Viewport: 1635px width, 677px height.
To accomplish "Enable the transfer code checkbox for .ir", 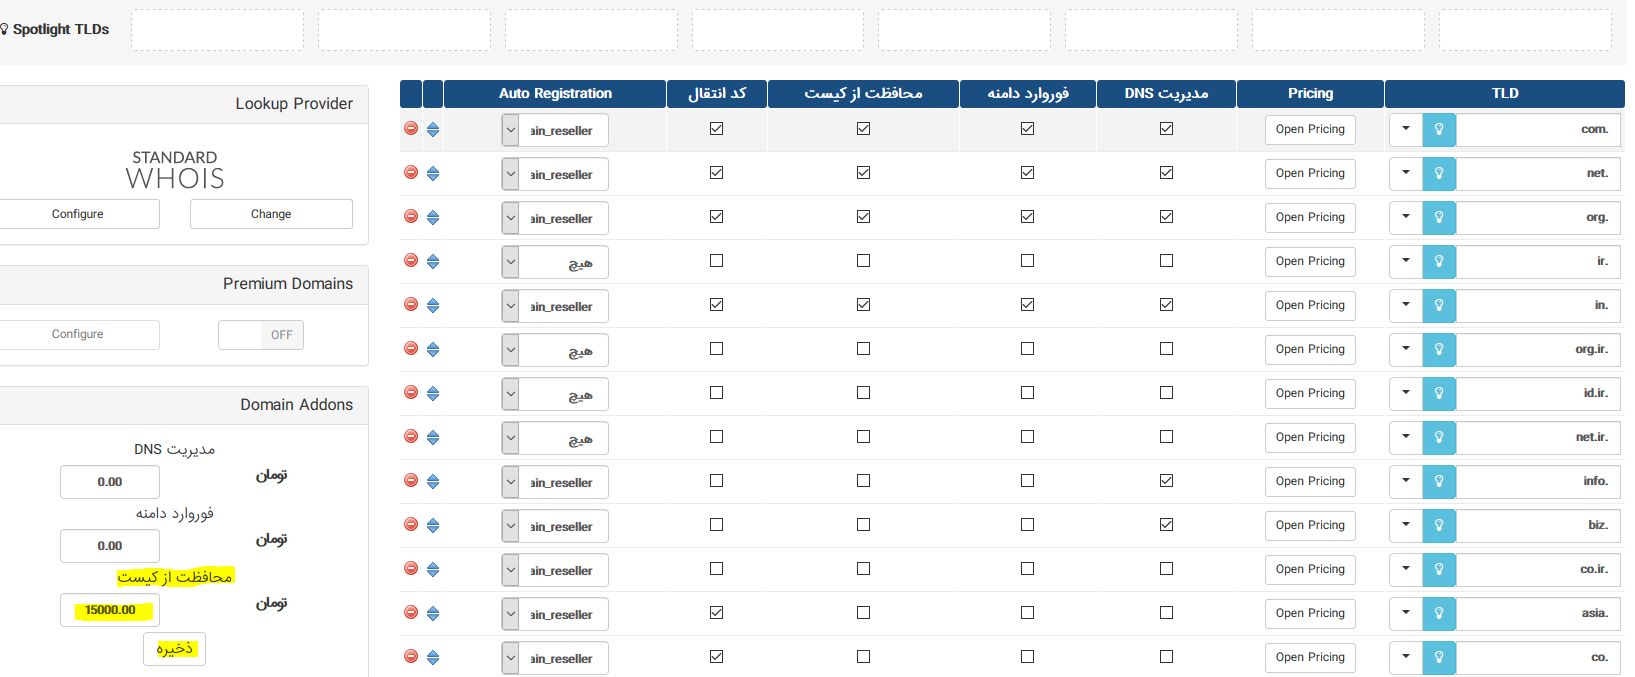I will (x=716, y=261).
